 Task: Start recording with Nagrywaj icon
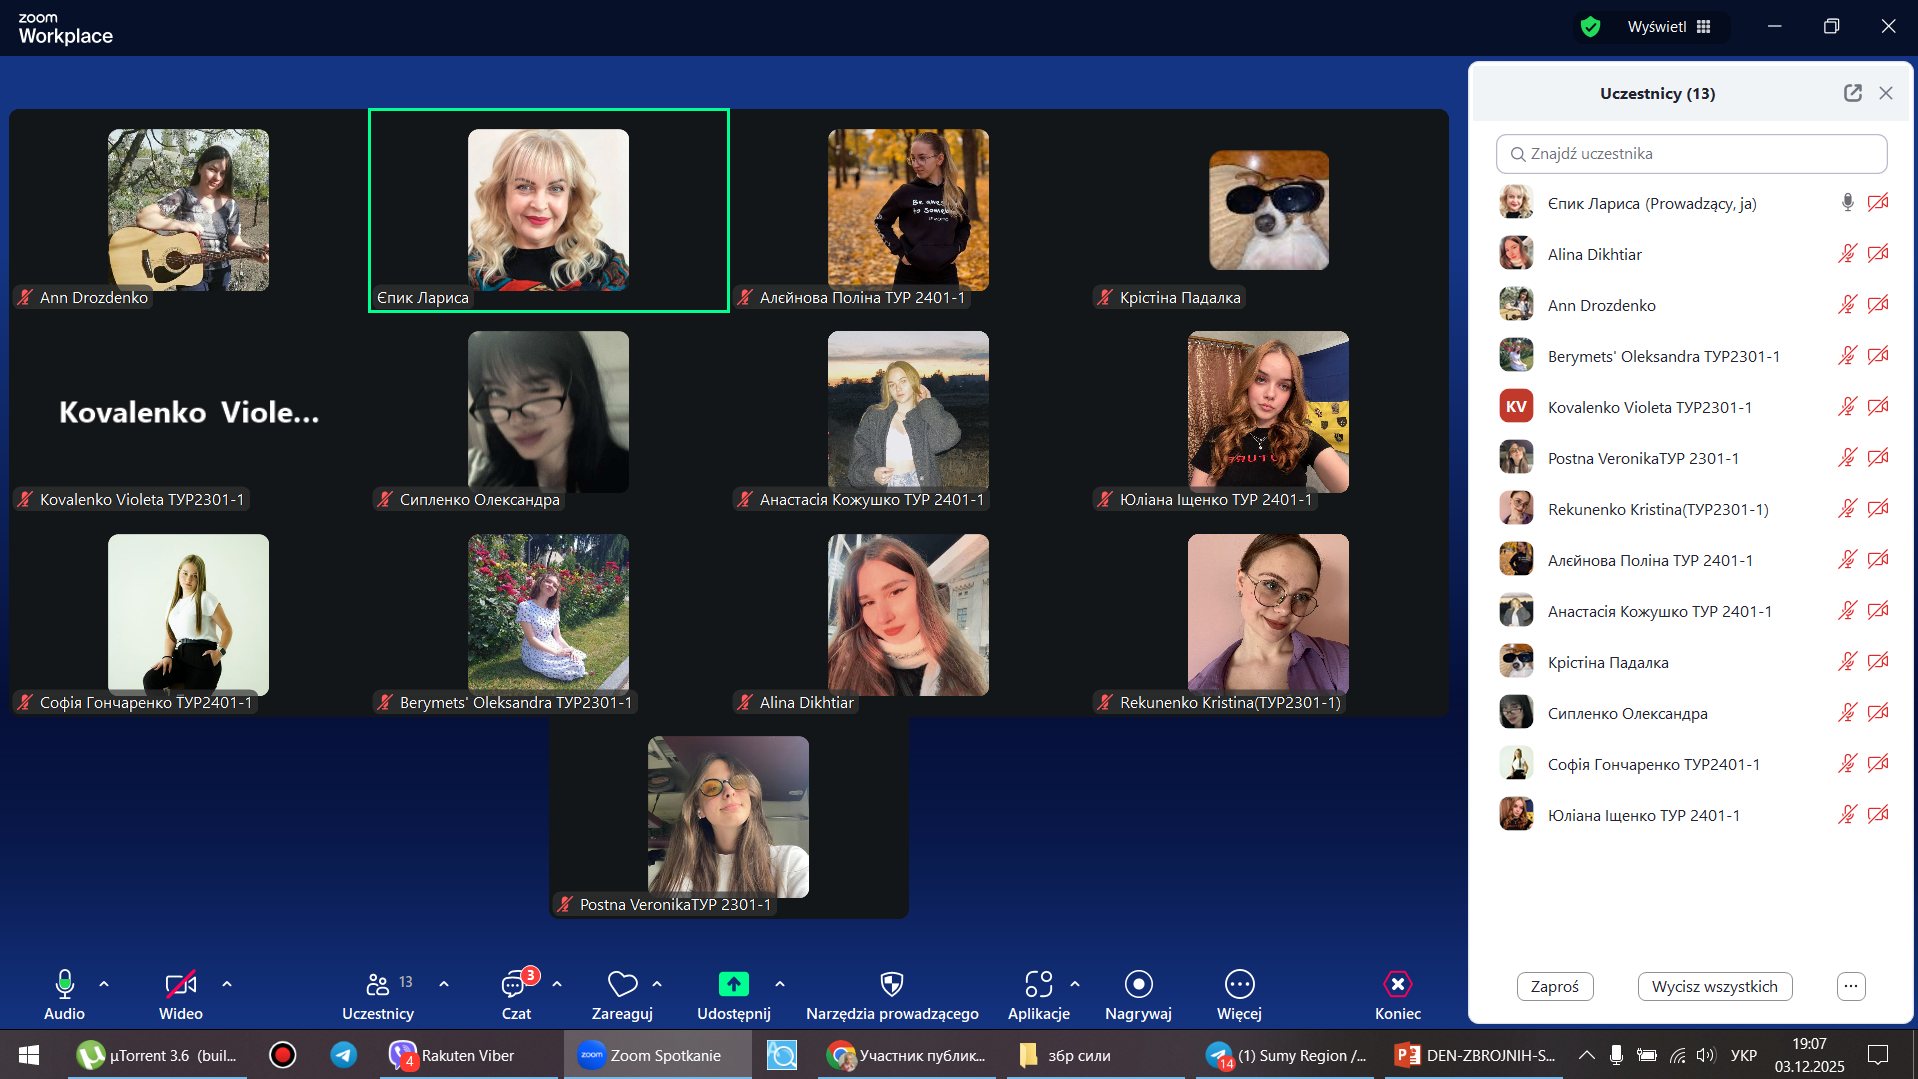(x=1138, y=985)
